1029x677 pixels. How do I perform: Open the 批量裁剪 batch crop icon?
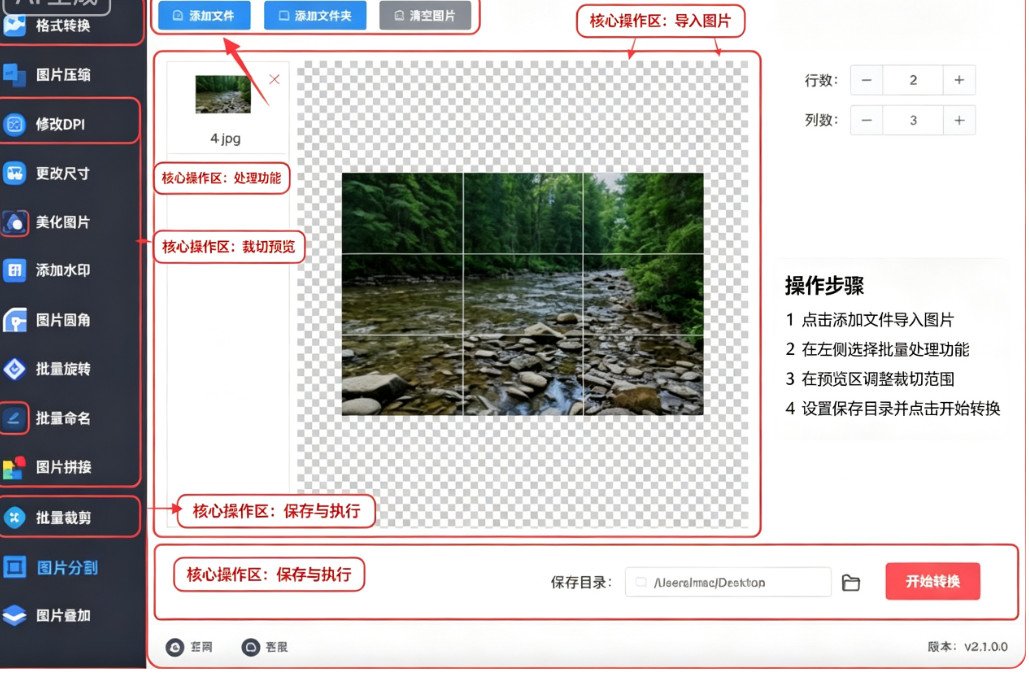click(x=14, y=518)
